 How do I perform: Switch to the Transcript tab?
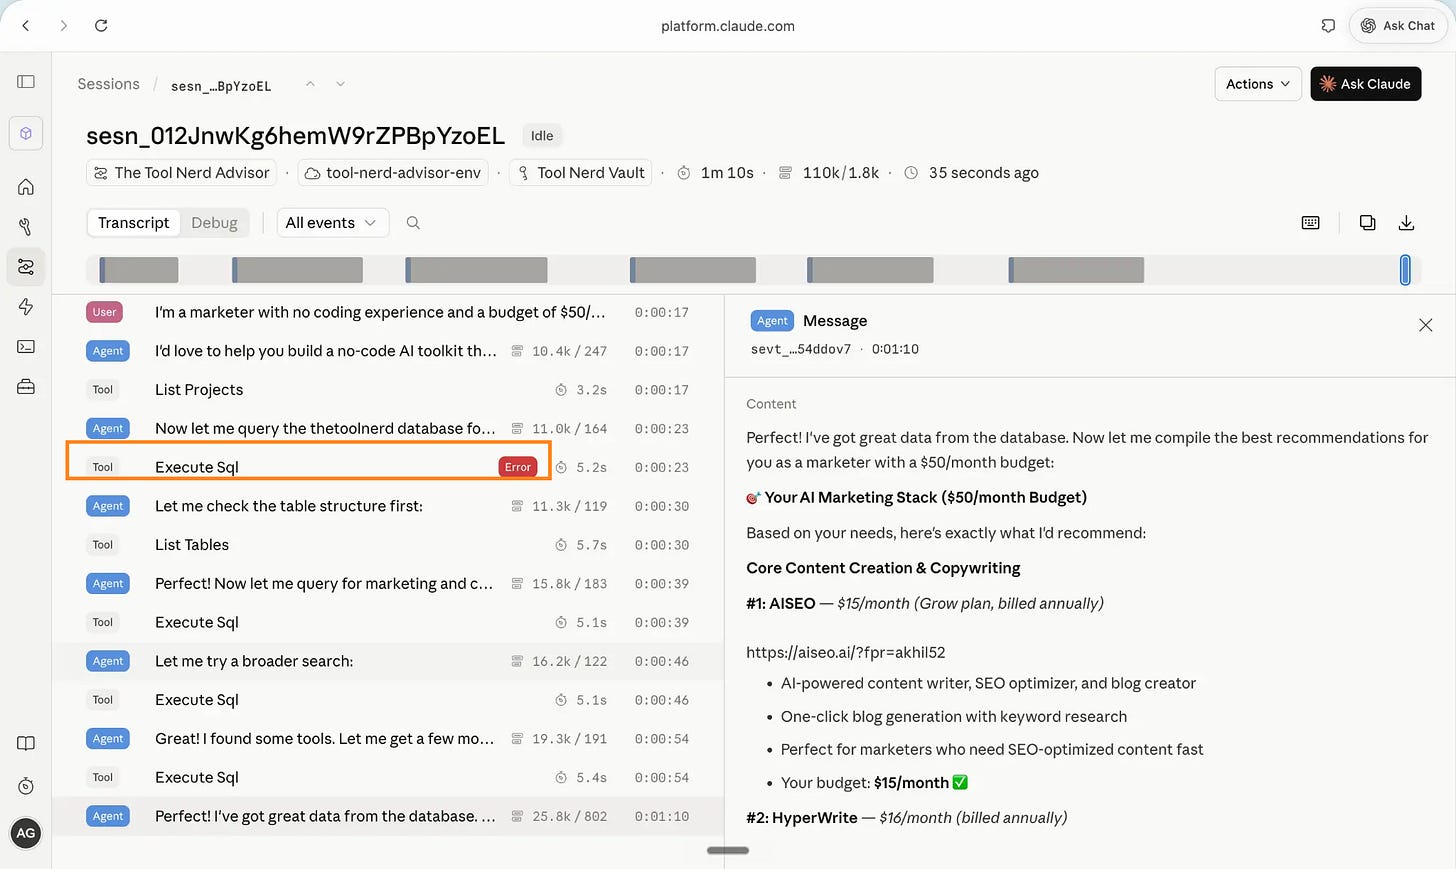click(134, 223)
